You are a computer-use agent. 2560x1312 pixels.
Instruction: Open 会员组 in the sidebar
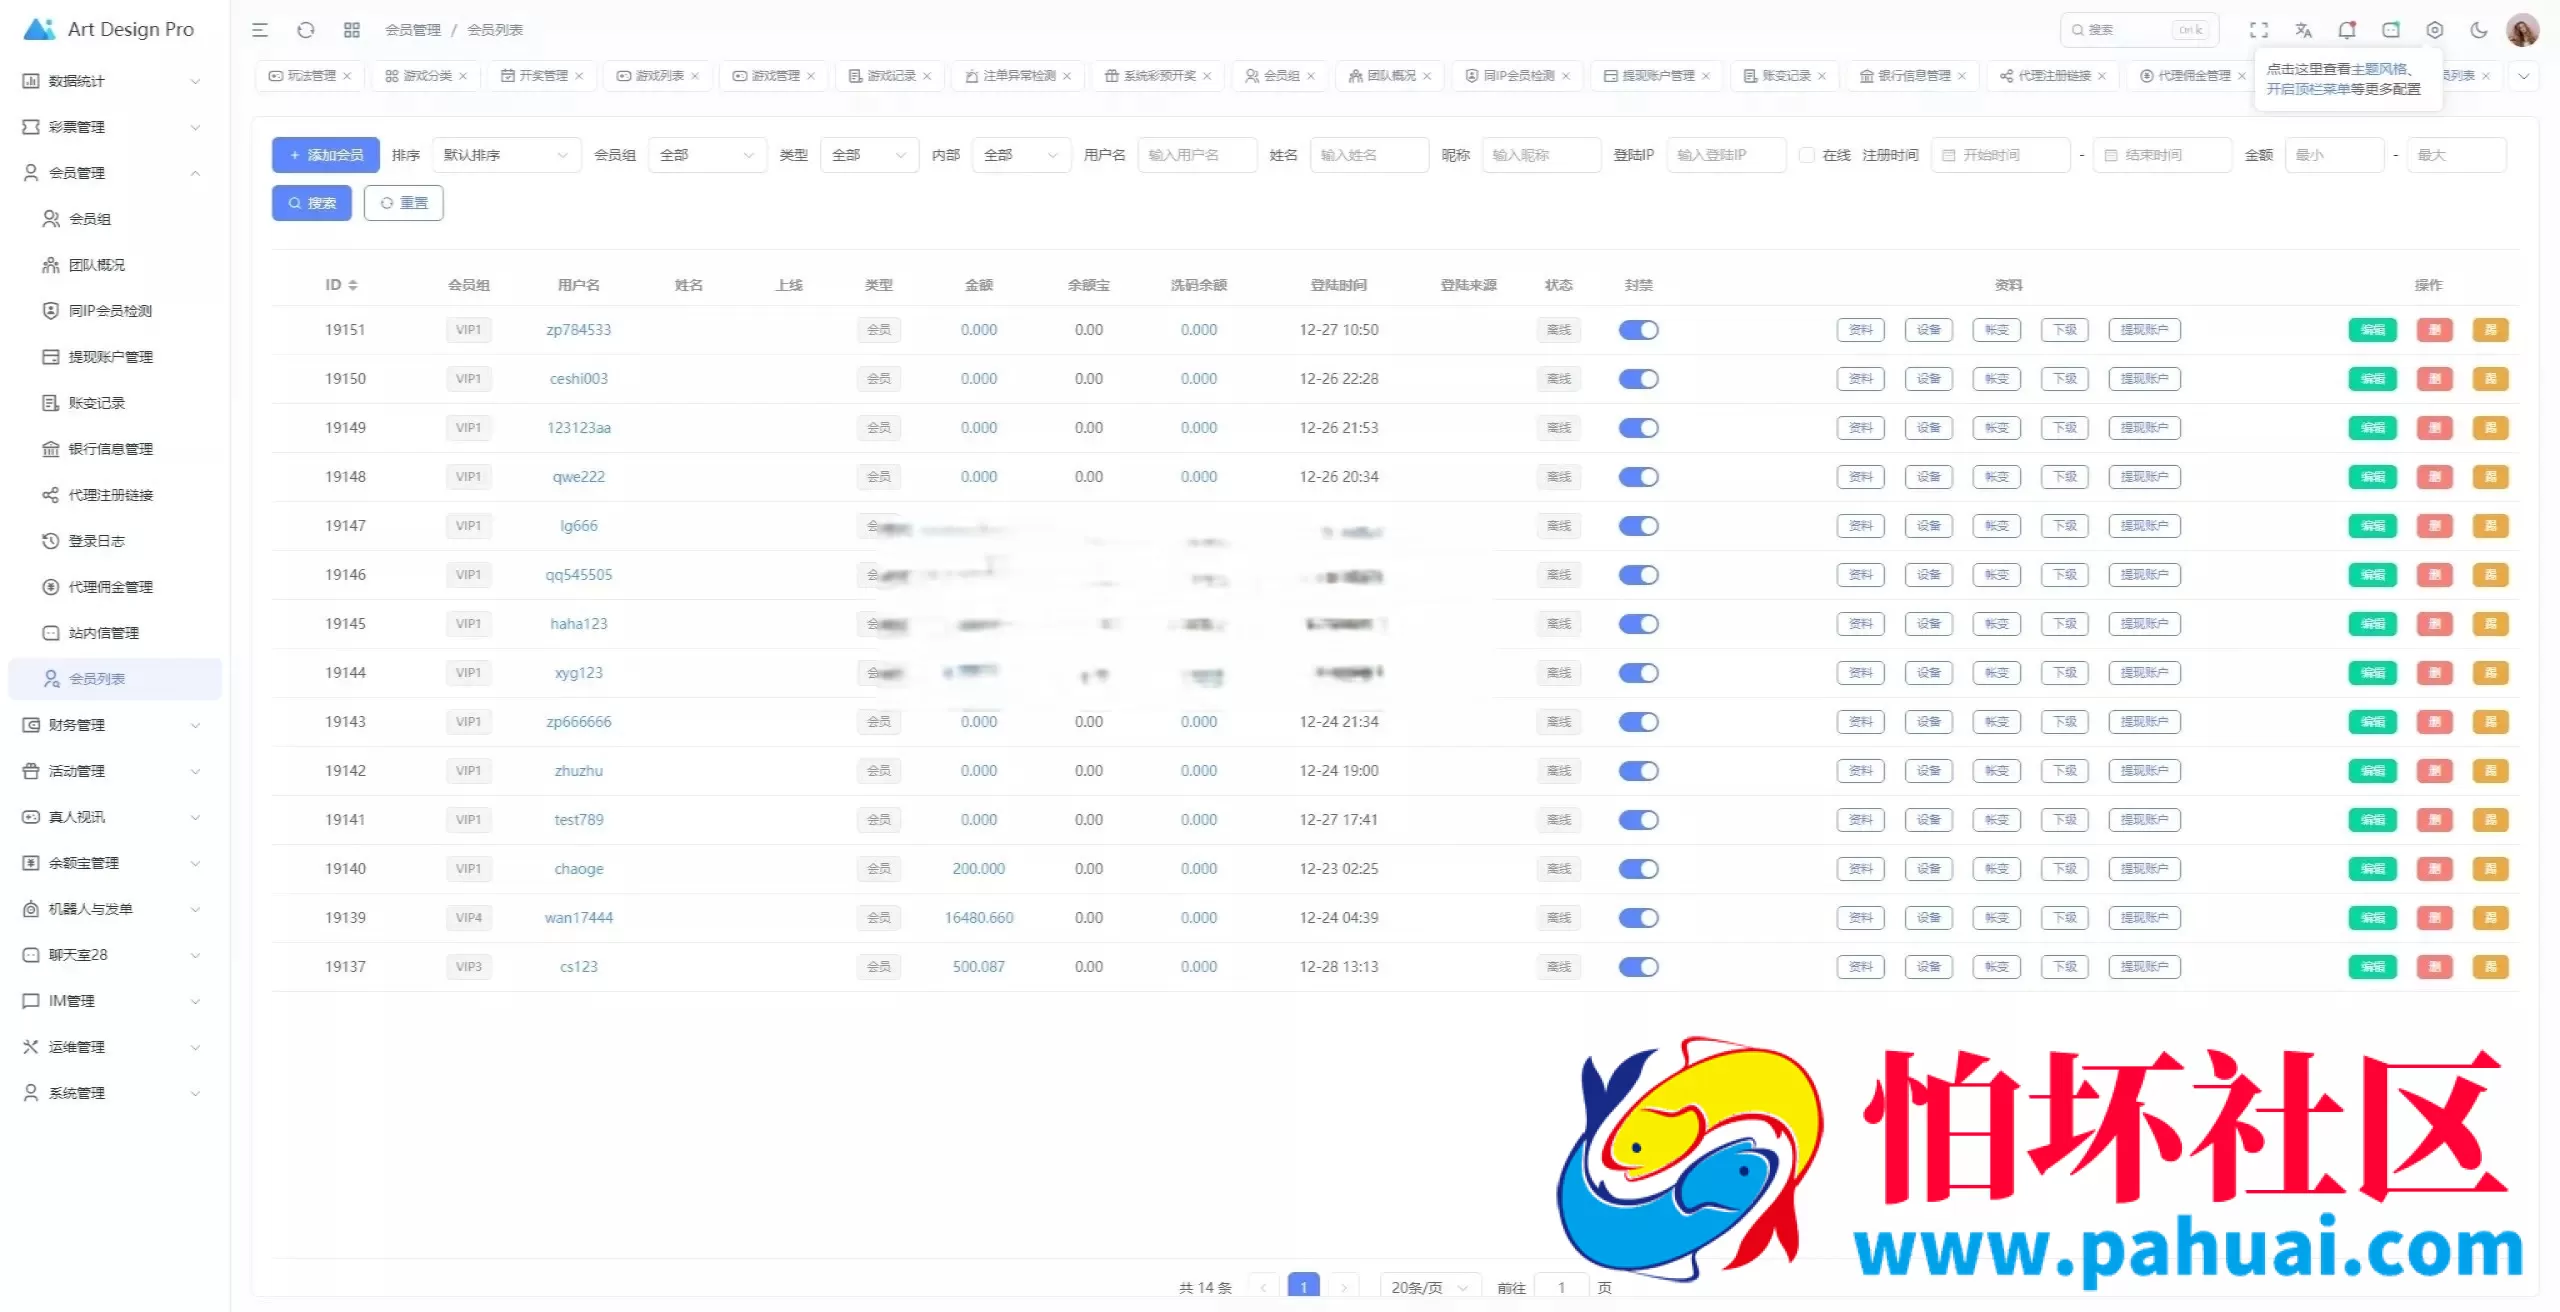(x=115, y=219)
